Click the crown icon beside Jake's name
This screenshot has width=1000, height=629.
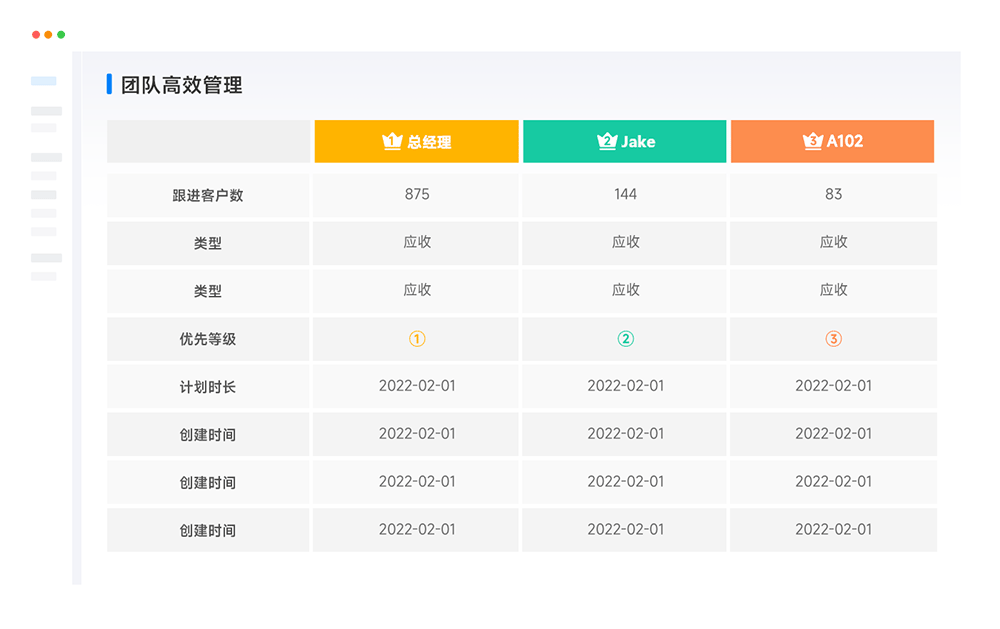[x=607, y=141]
